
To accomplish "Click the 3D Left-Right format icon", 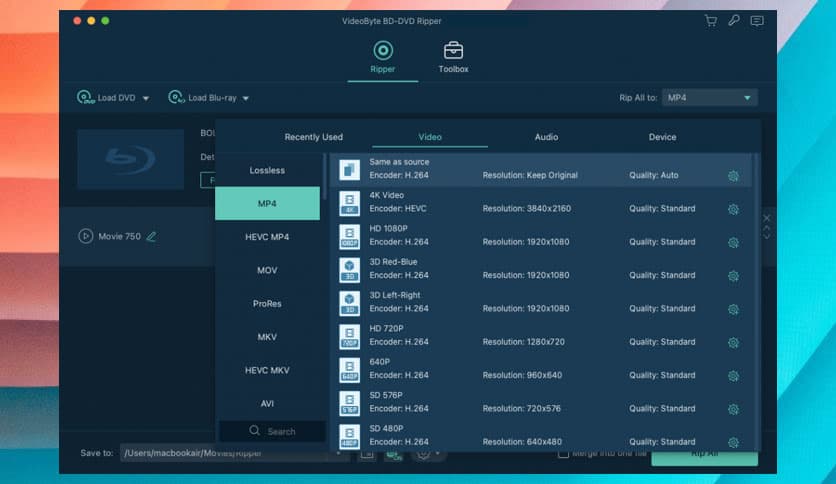I will point(349,303).
